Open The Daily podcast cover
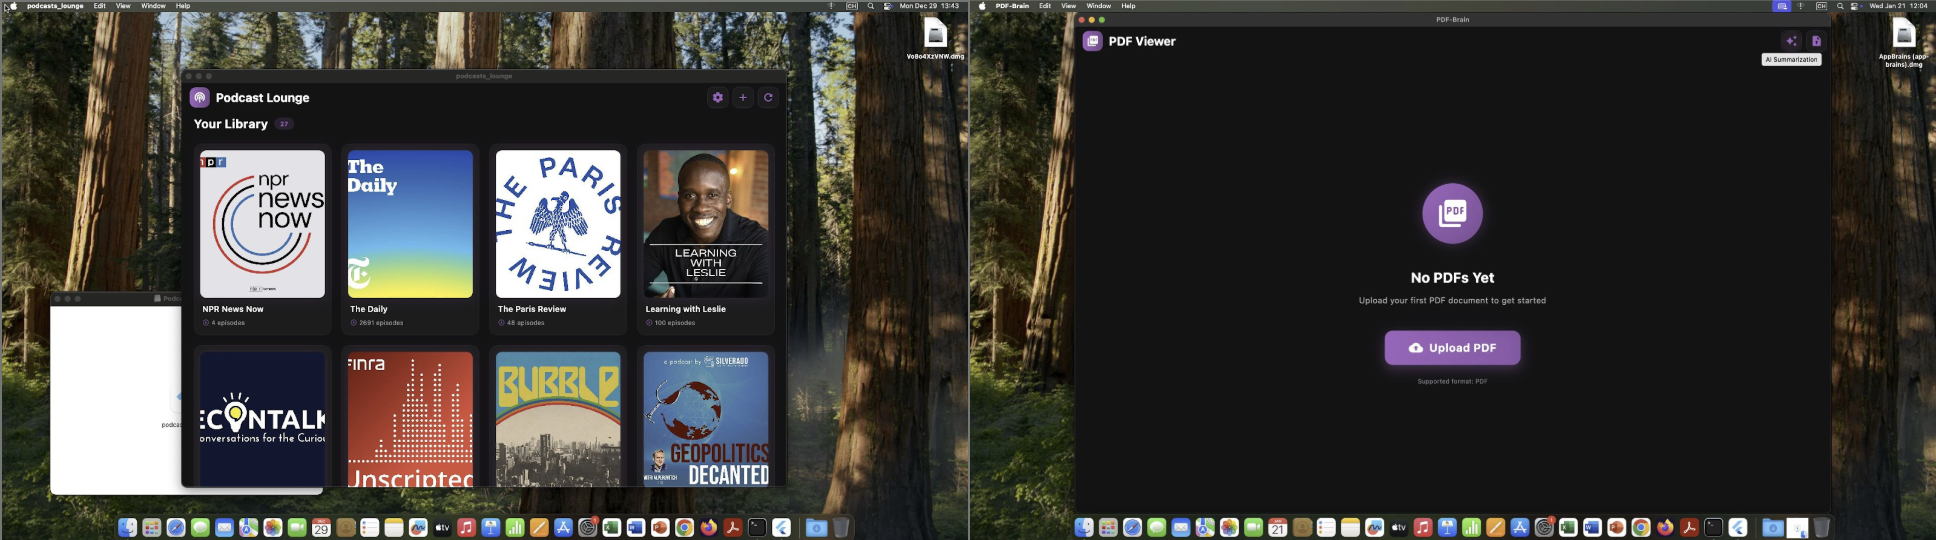This screenshot has height=540, width=1936. pyautogui.click(x=410, y=224)
